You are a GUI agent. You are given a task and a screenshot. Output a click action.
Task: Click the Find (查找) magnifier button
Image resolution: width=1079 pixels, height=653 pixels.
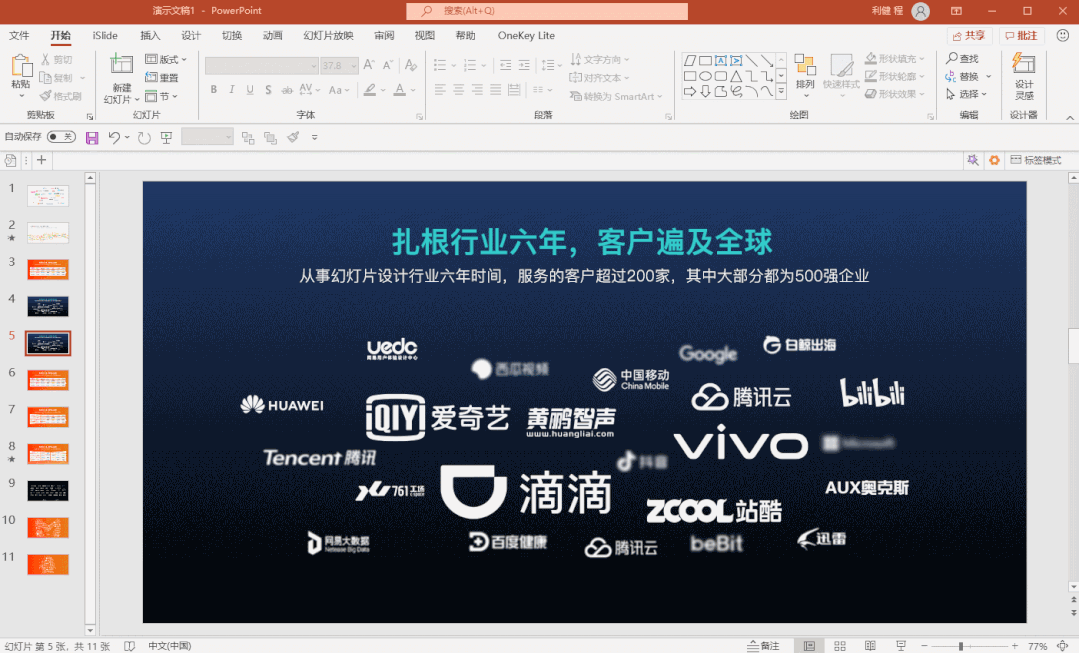(963, 59)
